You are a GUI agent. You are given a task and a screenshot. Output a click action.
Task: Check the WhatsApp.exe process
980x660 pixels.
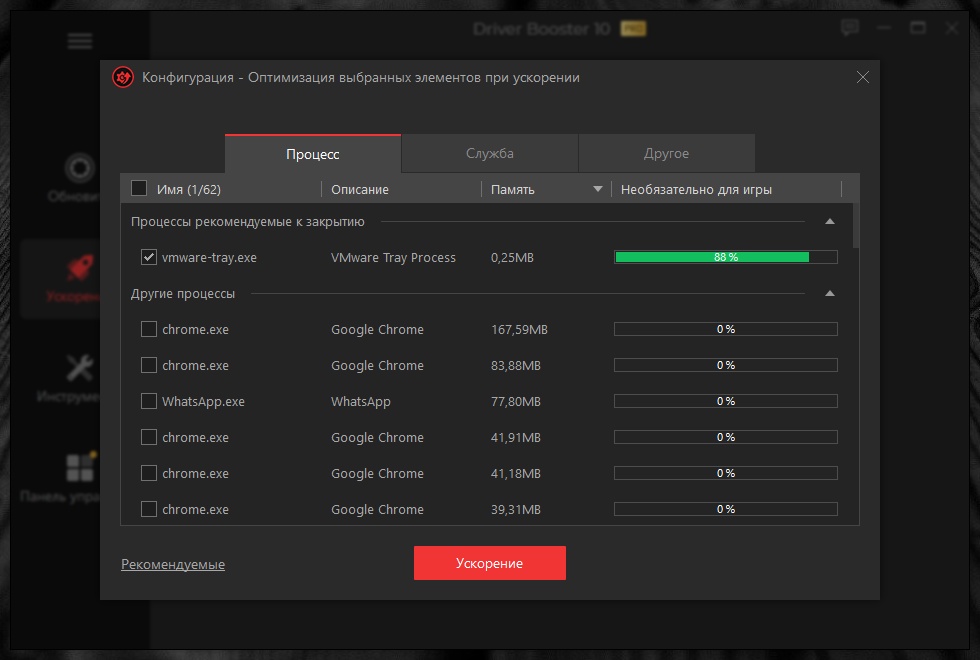pyautogui.click(x=148, y=401)
